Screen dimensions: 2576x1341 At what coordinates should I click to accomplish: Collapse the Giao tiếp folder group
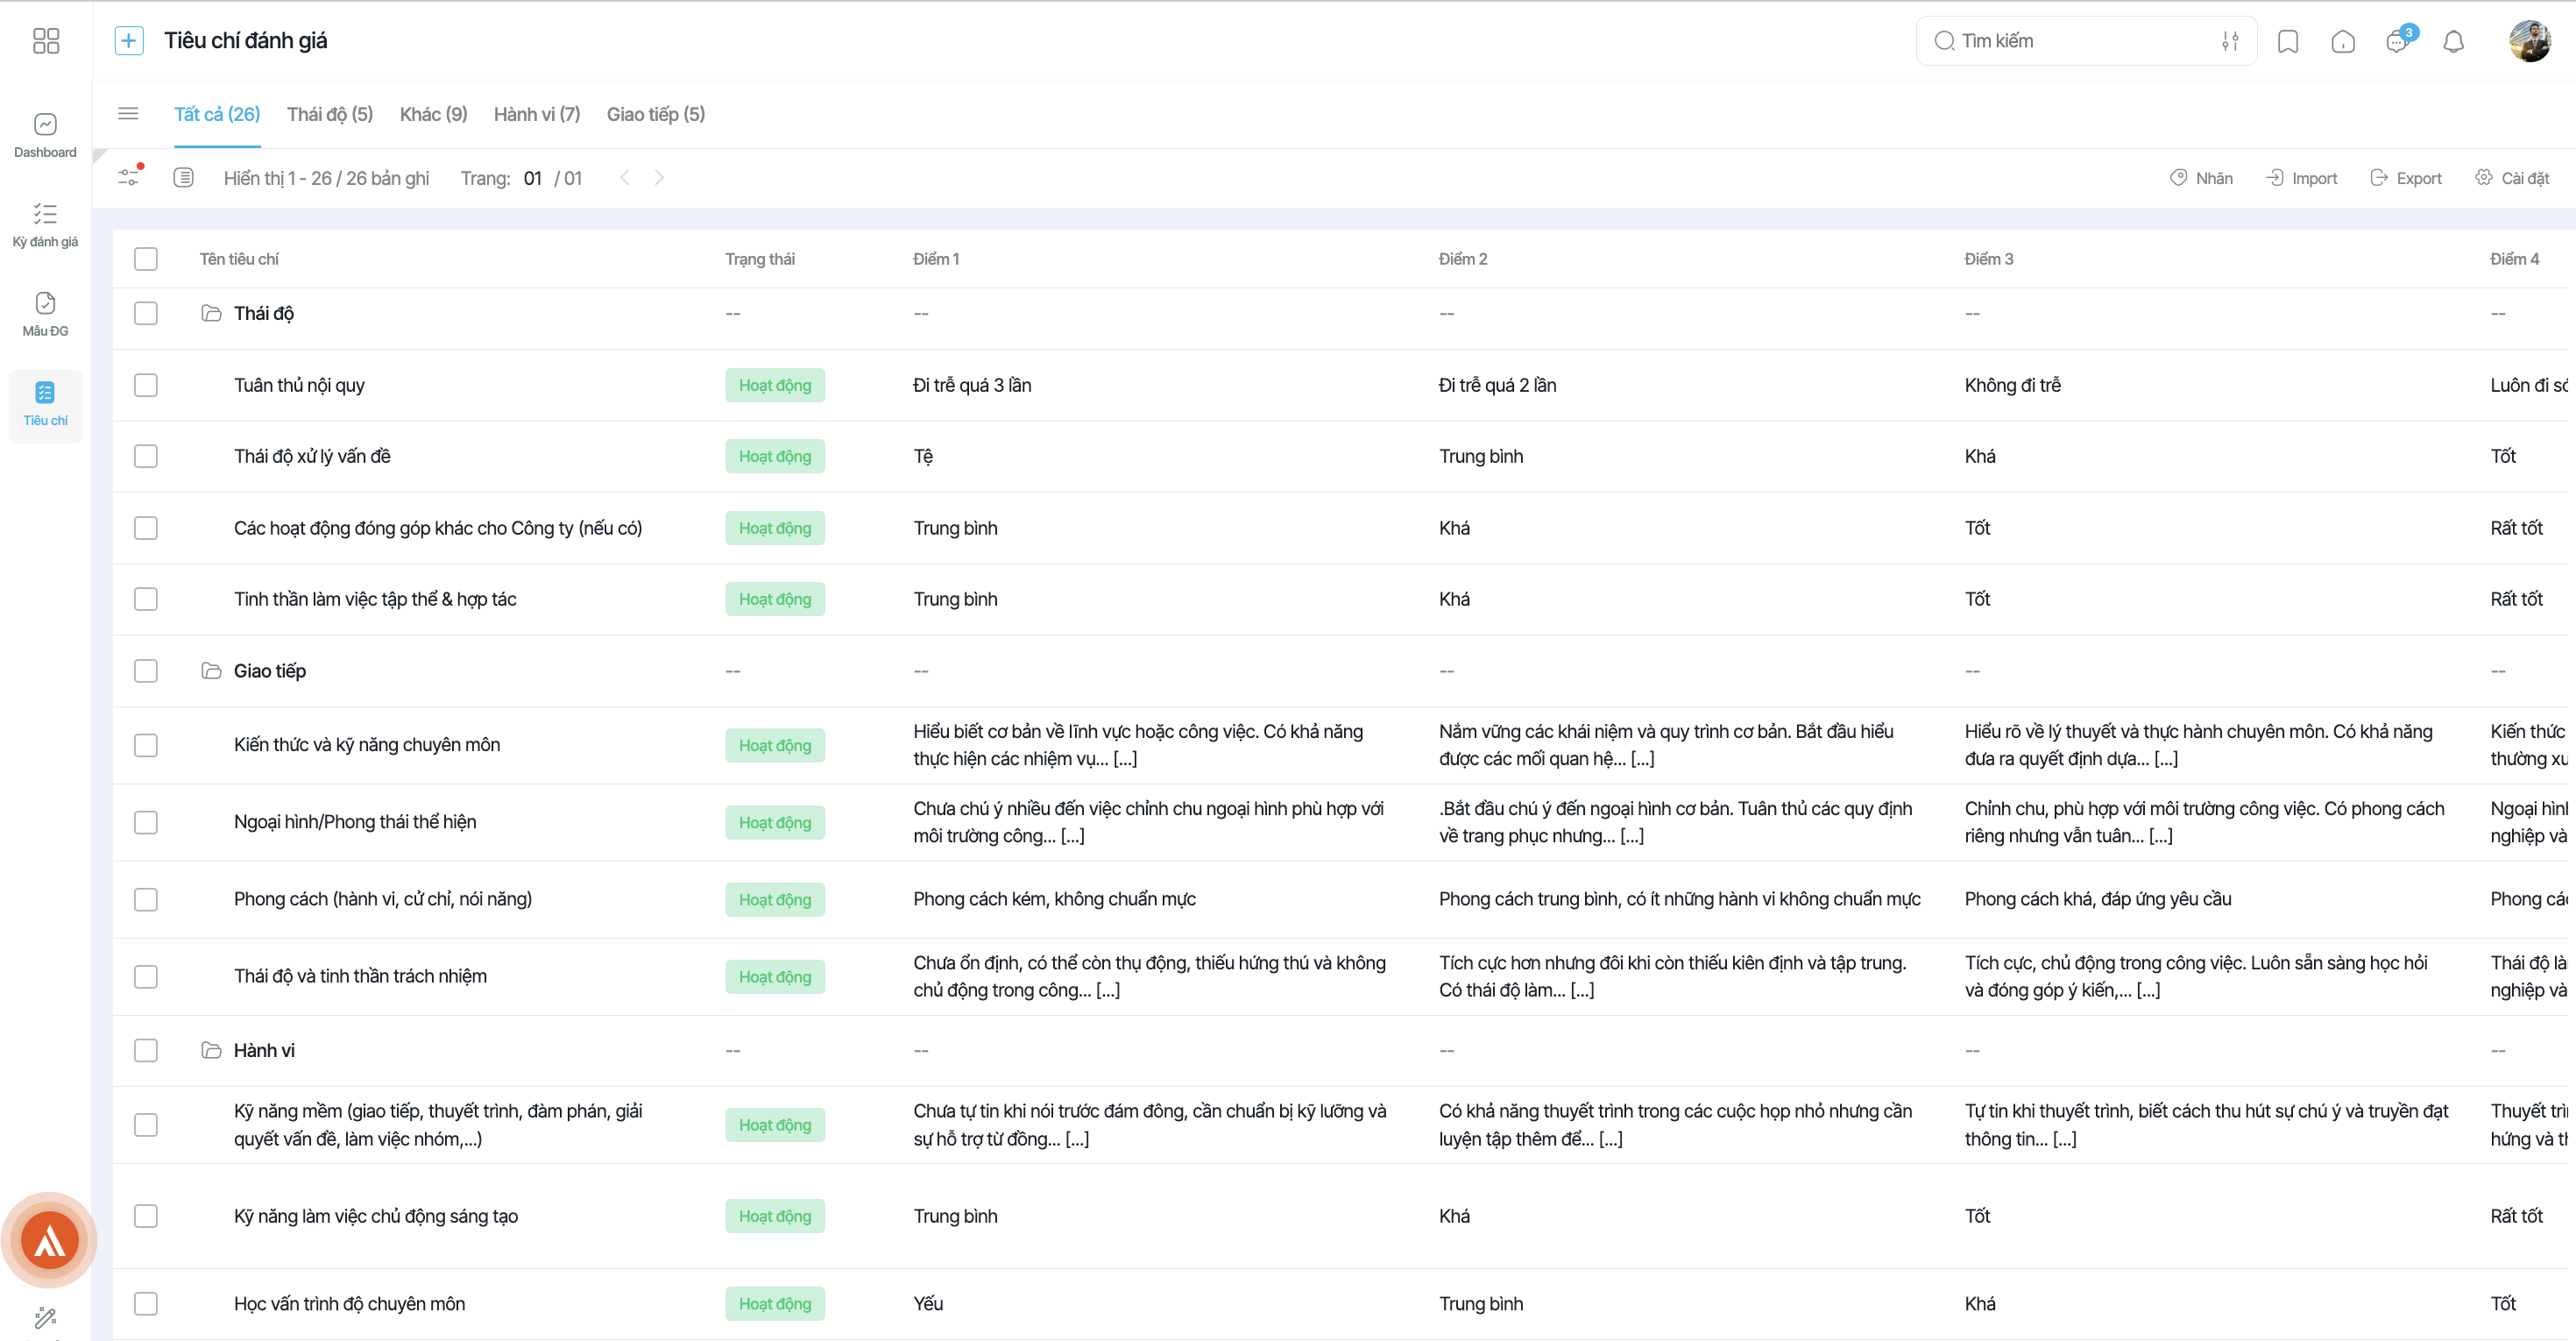click(211, 670)
